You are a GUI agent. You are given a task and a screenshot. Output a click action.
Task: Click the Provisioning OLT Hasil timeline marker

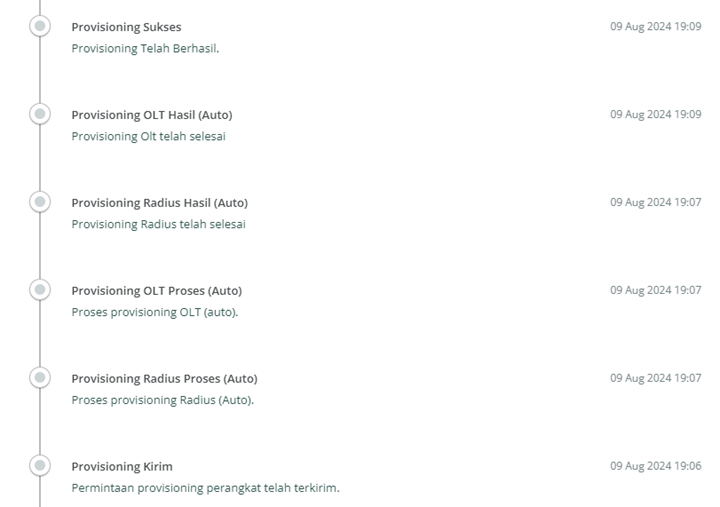(x=40, y=113)
